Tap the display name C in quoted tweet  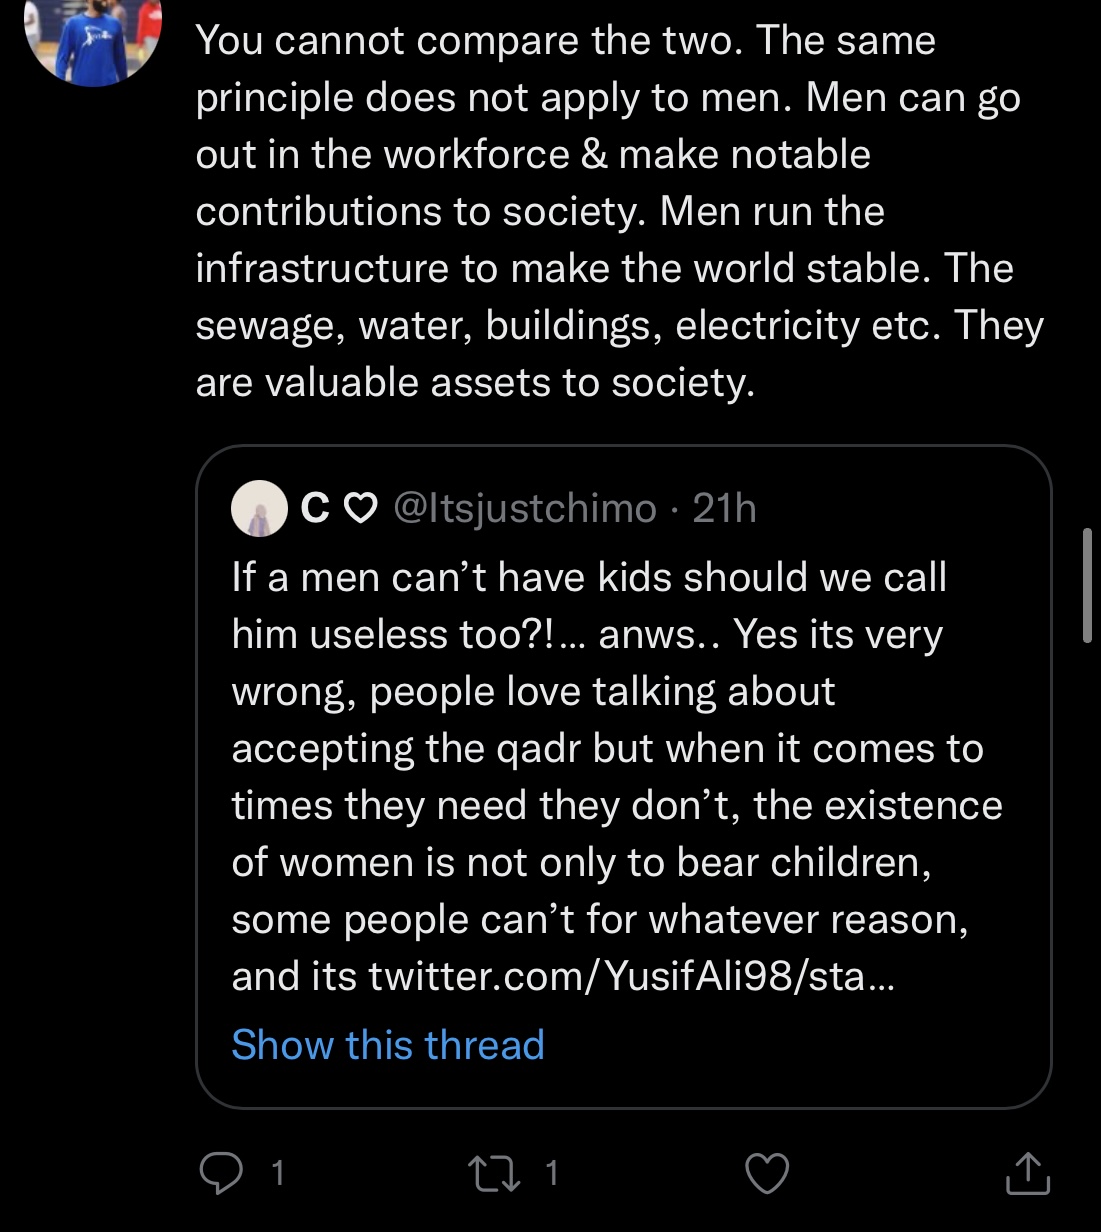coord(315,509)
